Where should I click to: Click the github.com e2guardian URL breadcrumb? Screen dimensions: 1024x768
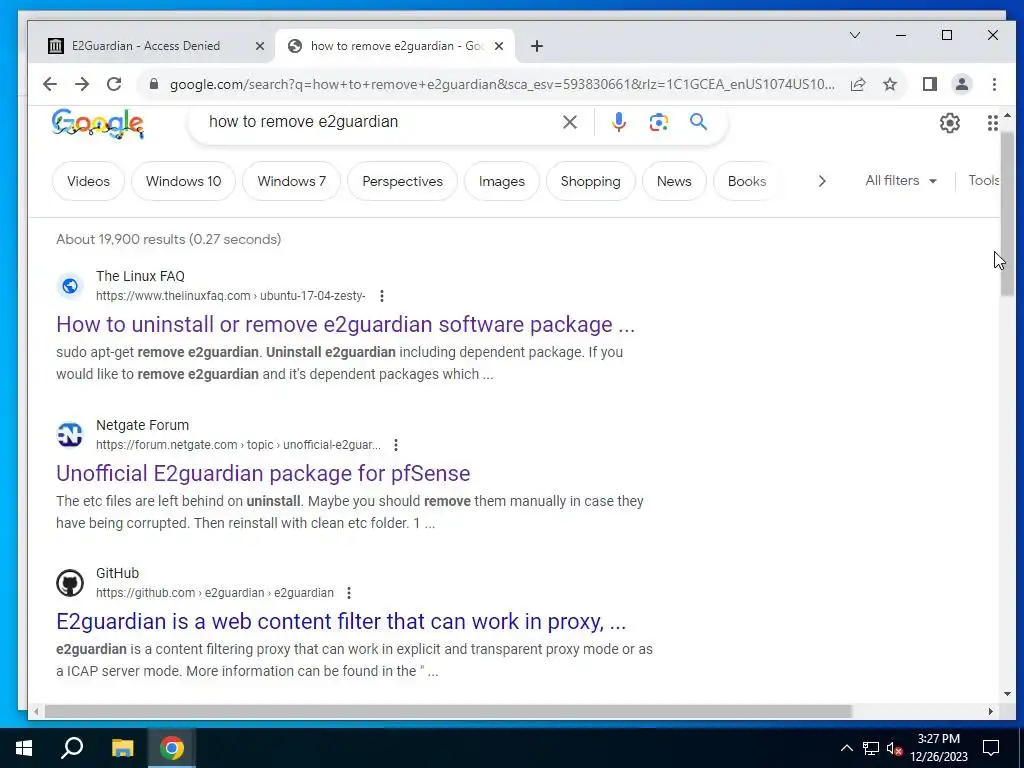(x=215, y=593)
